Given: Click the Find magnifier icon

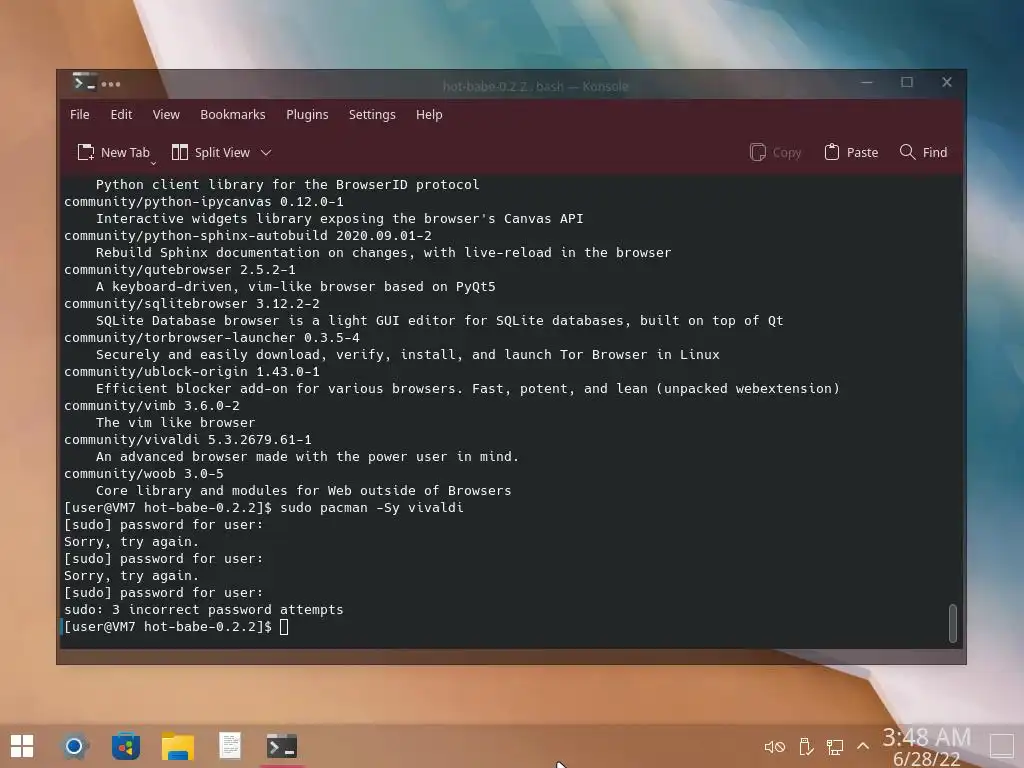Looking at the screenshot, I should [907, 152].
